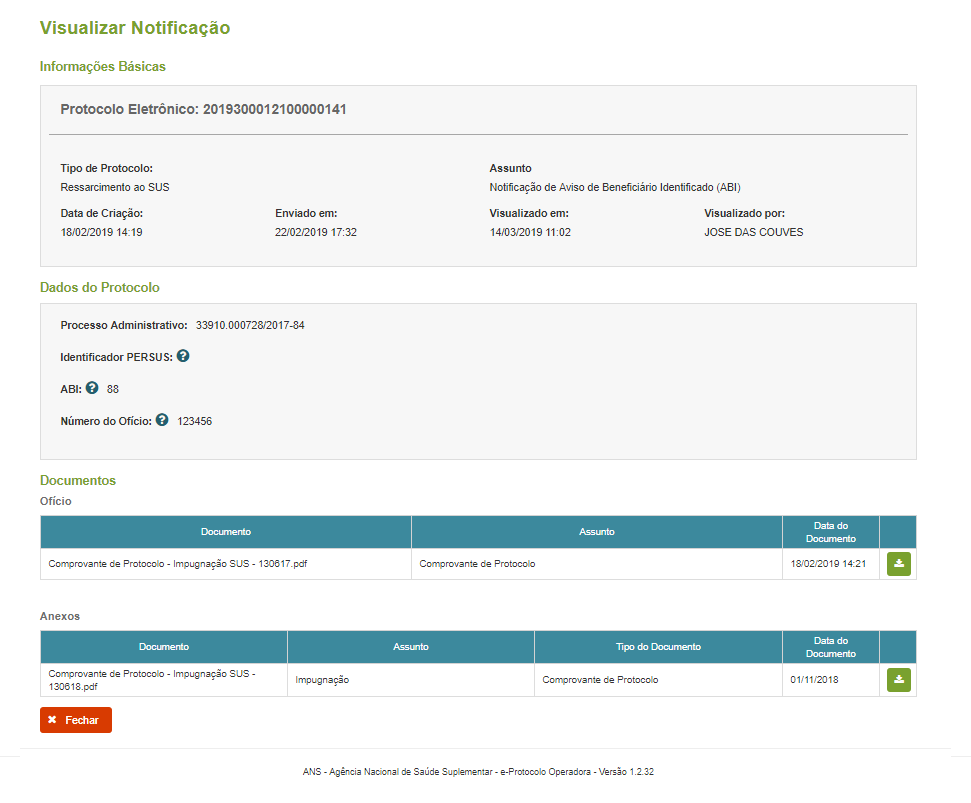
Task: Click the Documento header in the Anexos table
Action: 164,647
